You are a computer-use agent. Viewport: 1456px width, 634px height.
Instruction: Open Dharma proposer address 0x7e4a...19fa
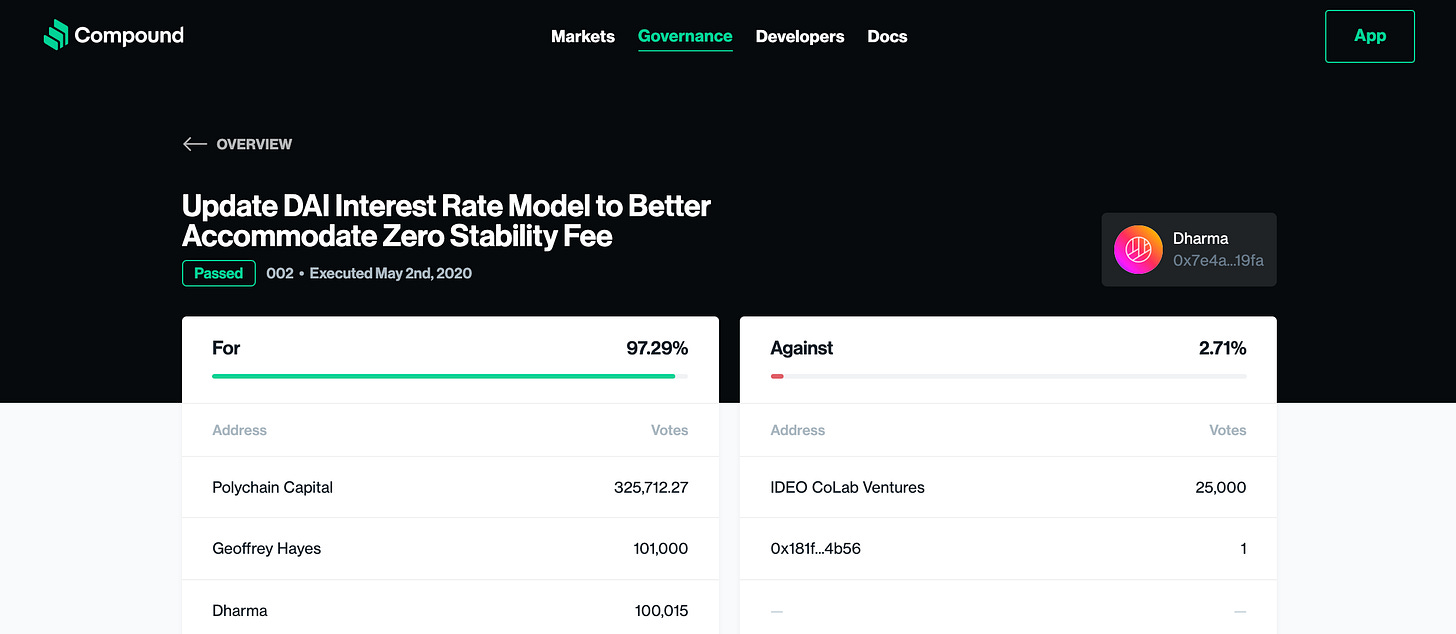1218,261
